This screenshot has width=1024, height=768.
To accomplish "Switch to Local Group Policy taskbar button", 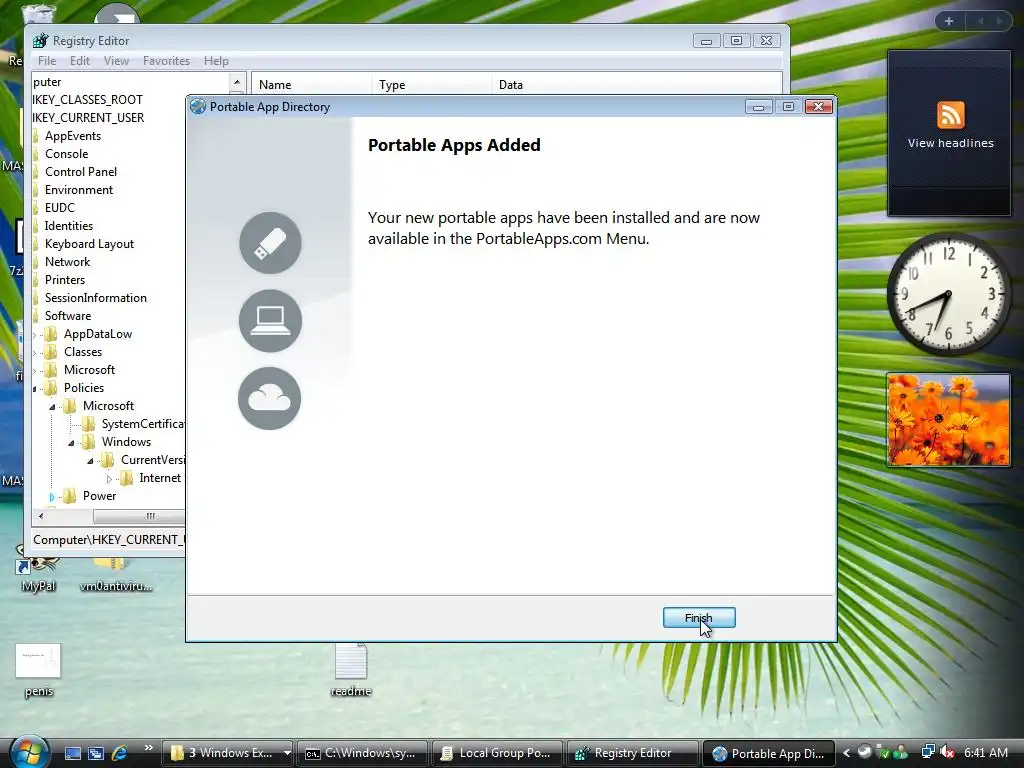I will pyautogui.click(x=496, y=753).
